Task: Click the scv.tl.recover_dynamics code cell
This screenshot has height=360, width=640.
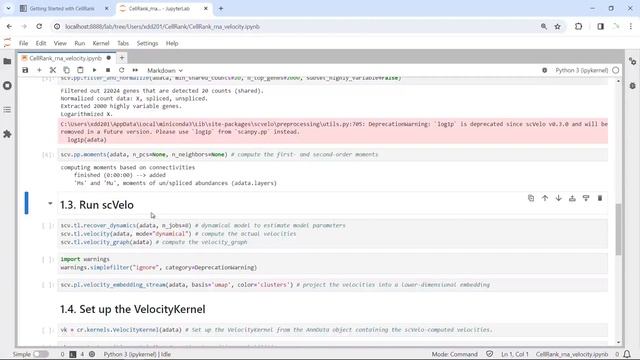Action: [333, 234]
